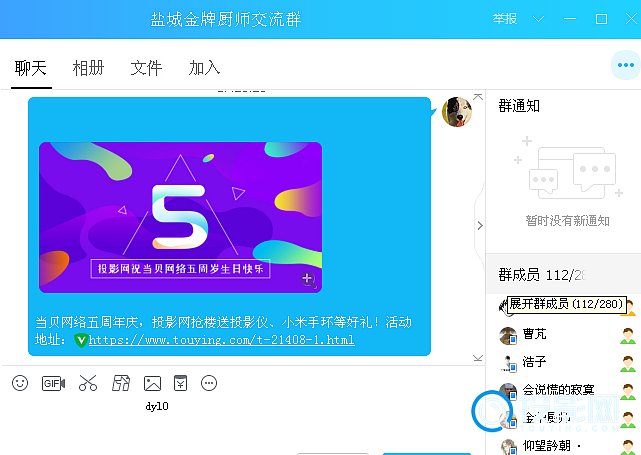641x455 pixels.
Task: Click the 举报 report button
Action: pos(505,19)
